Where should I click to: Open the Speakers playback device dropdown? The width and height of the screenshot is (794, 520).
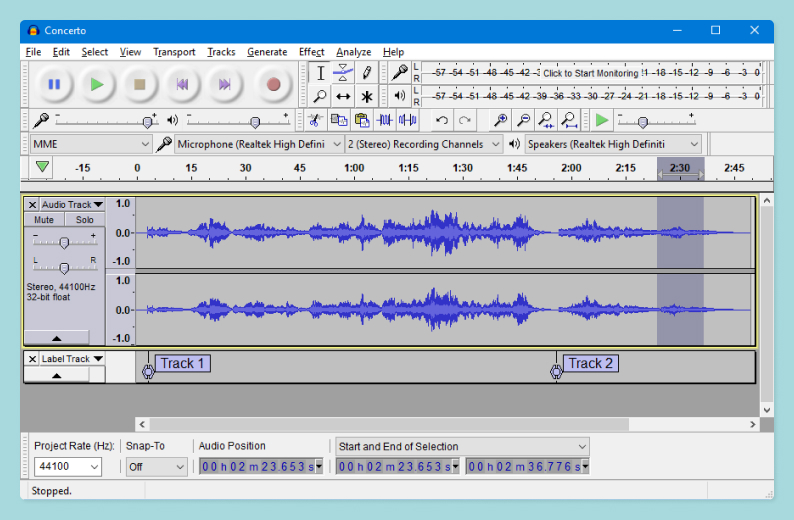613,144
